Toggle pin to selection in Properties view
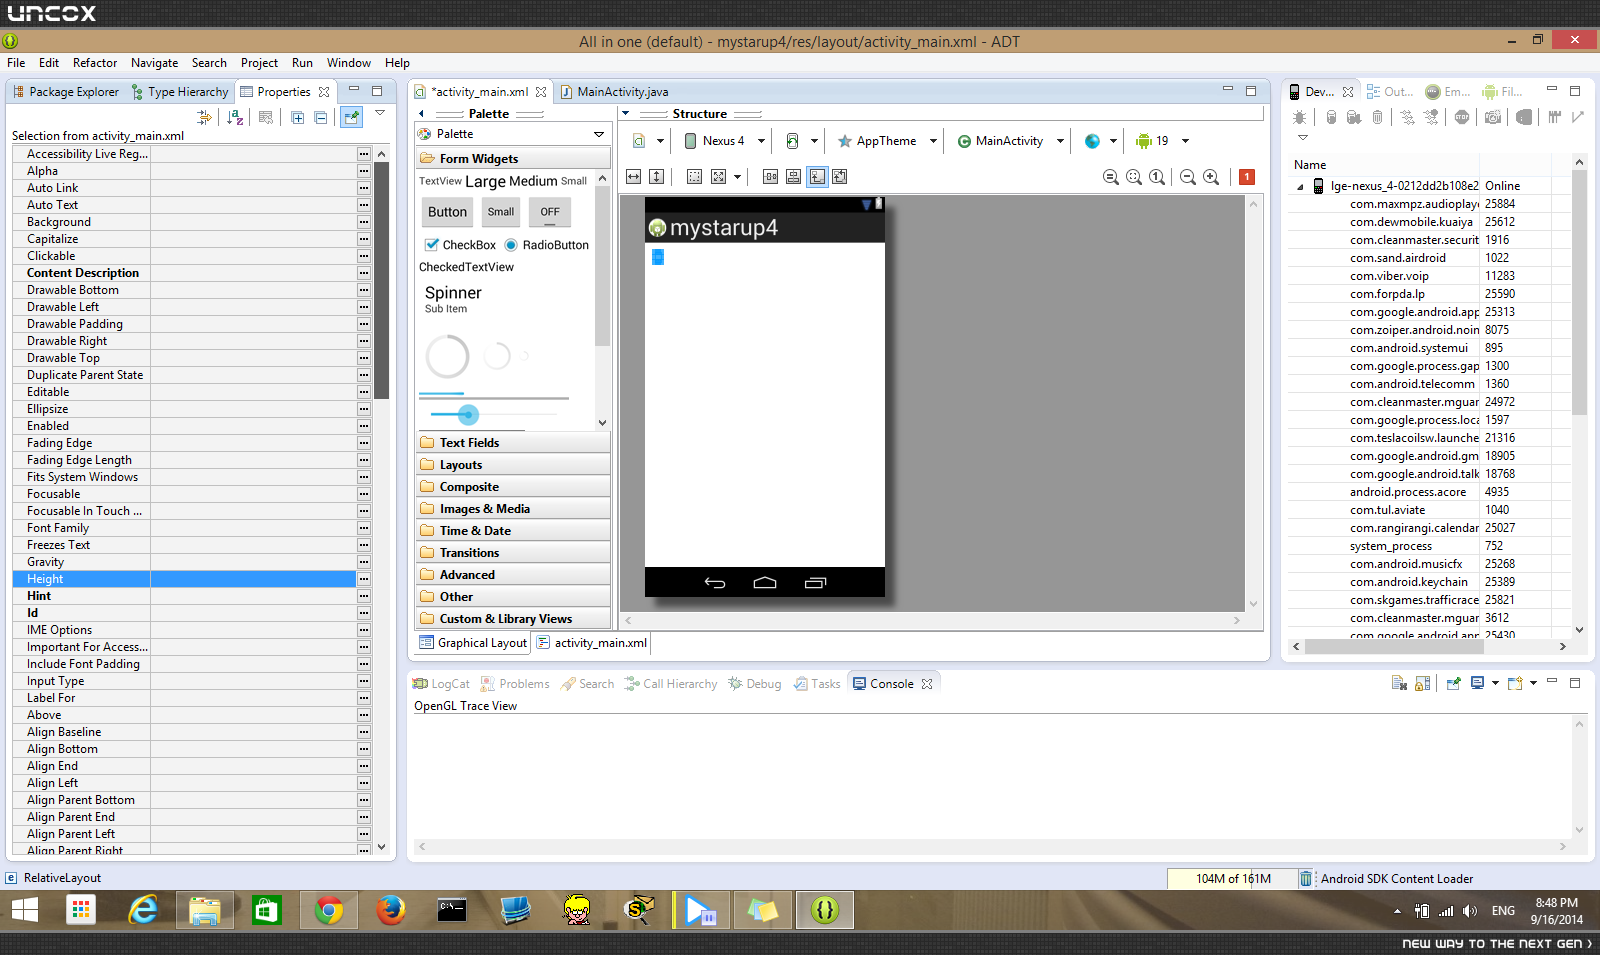Image resolution: width=1600 pixels, height=955 pixels. tap(351, 117)
